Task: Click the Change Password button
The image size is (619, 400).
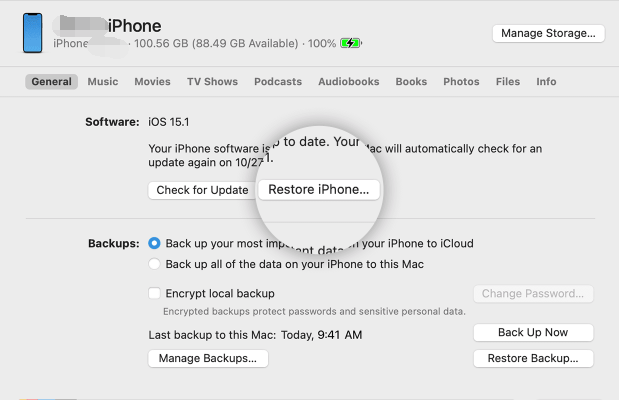Action: [533, 293]
